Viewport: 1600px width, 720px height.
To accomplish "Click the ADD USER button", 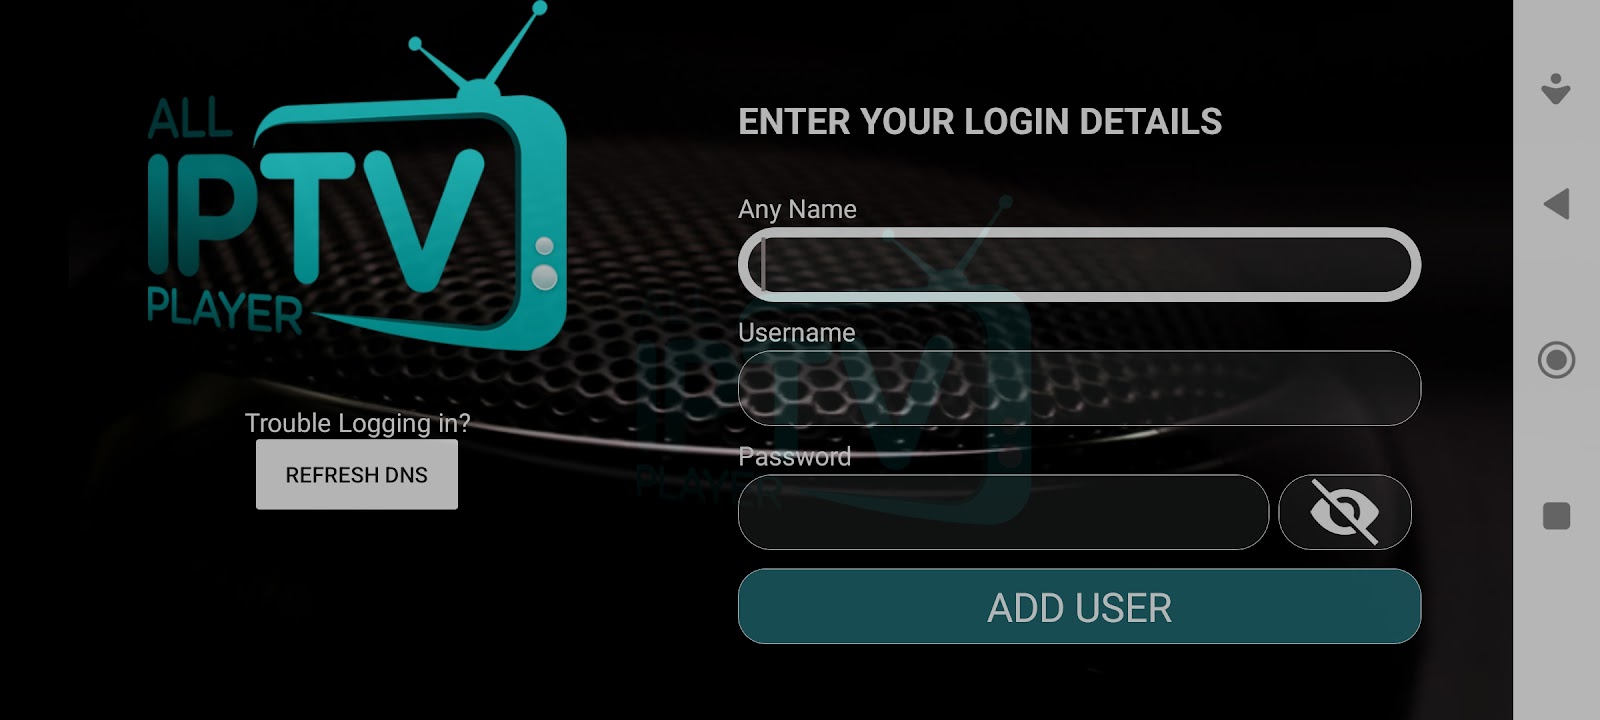I will coord(1079,607).
